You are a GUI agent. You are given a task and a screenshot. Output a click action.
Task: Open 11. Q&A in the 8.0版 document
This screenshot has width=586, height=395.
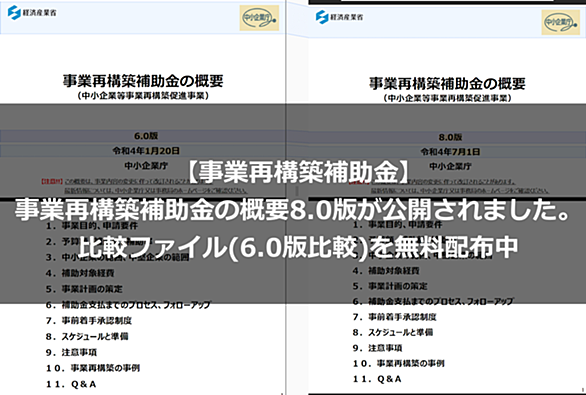pos(377,379)
